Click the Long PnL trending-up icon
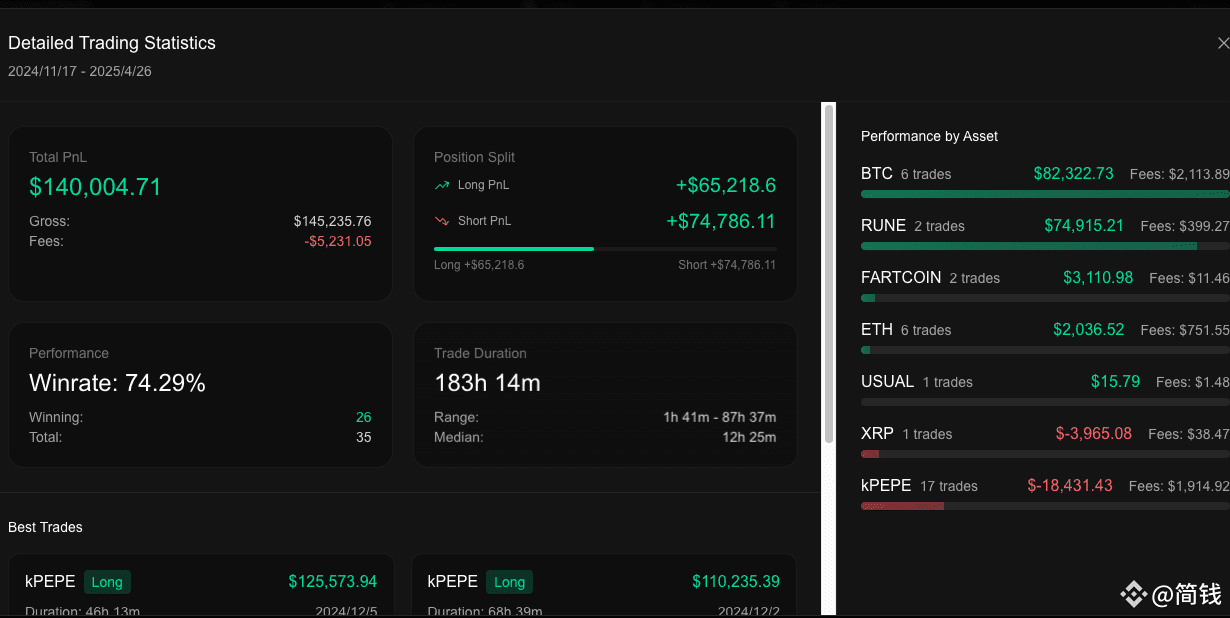The height and width of the screenshot is (618, 1230). point(442,185)
